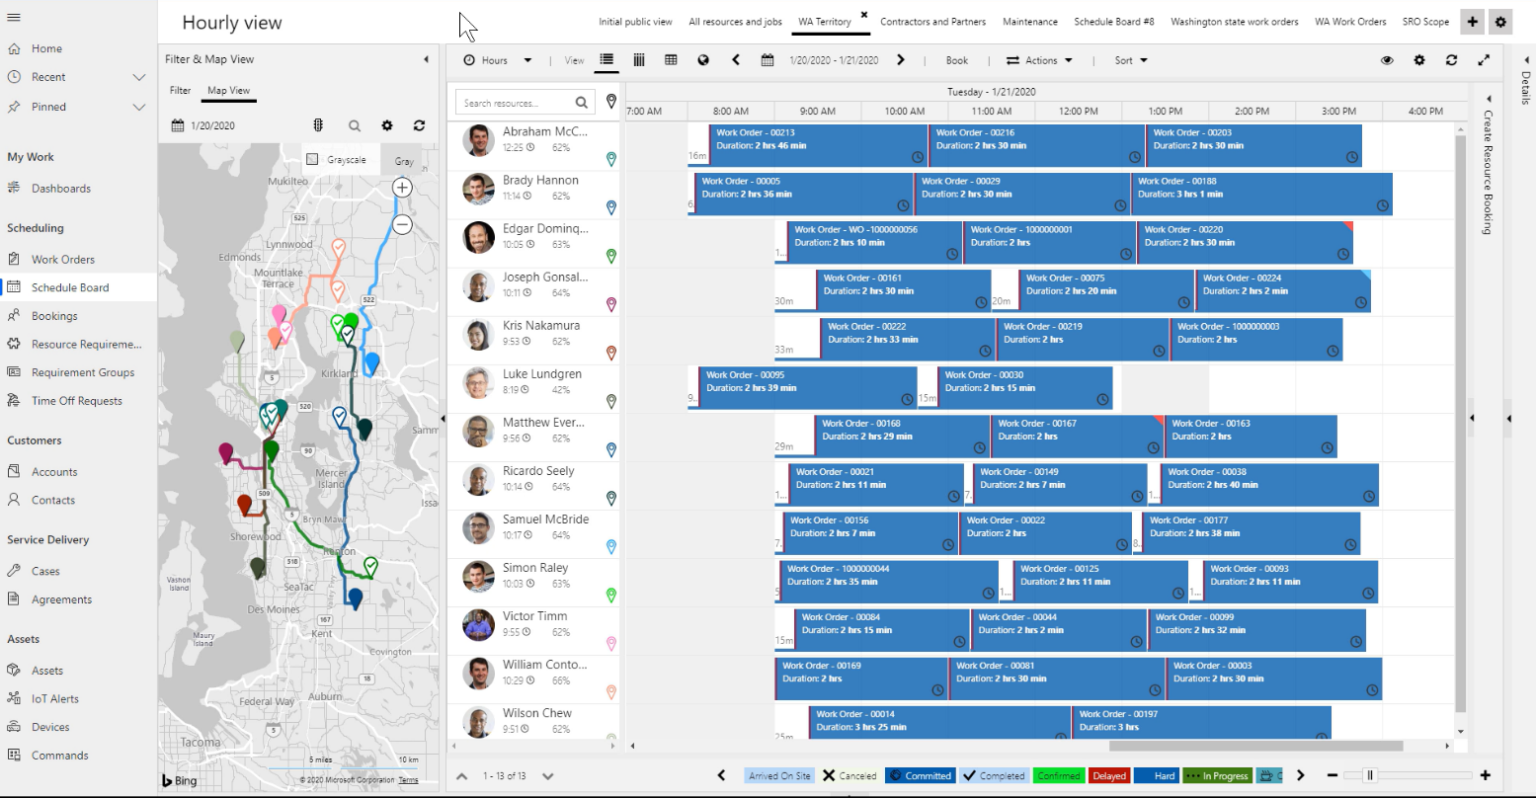
Task: Open the board calendar date picker
Action: pos(767,60)
